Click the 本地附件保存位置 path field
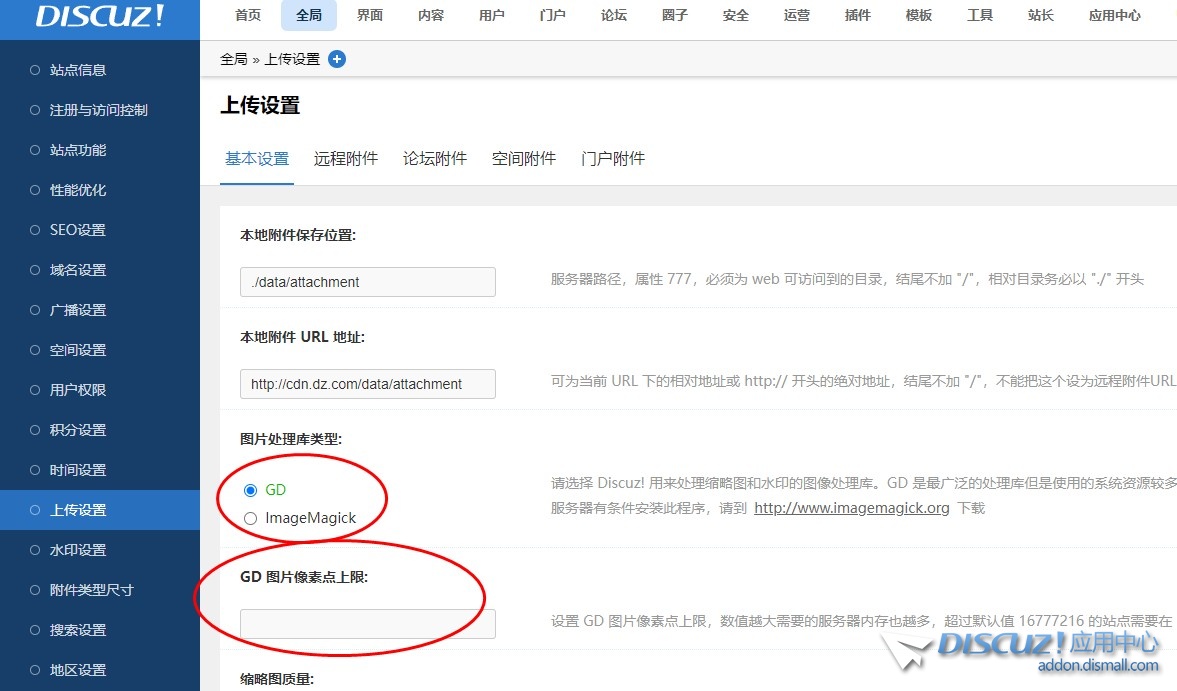The height and width of the screenshot is (691, 1177). [368, 282]
